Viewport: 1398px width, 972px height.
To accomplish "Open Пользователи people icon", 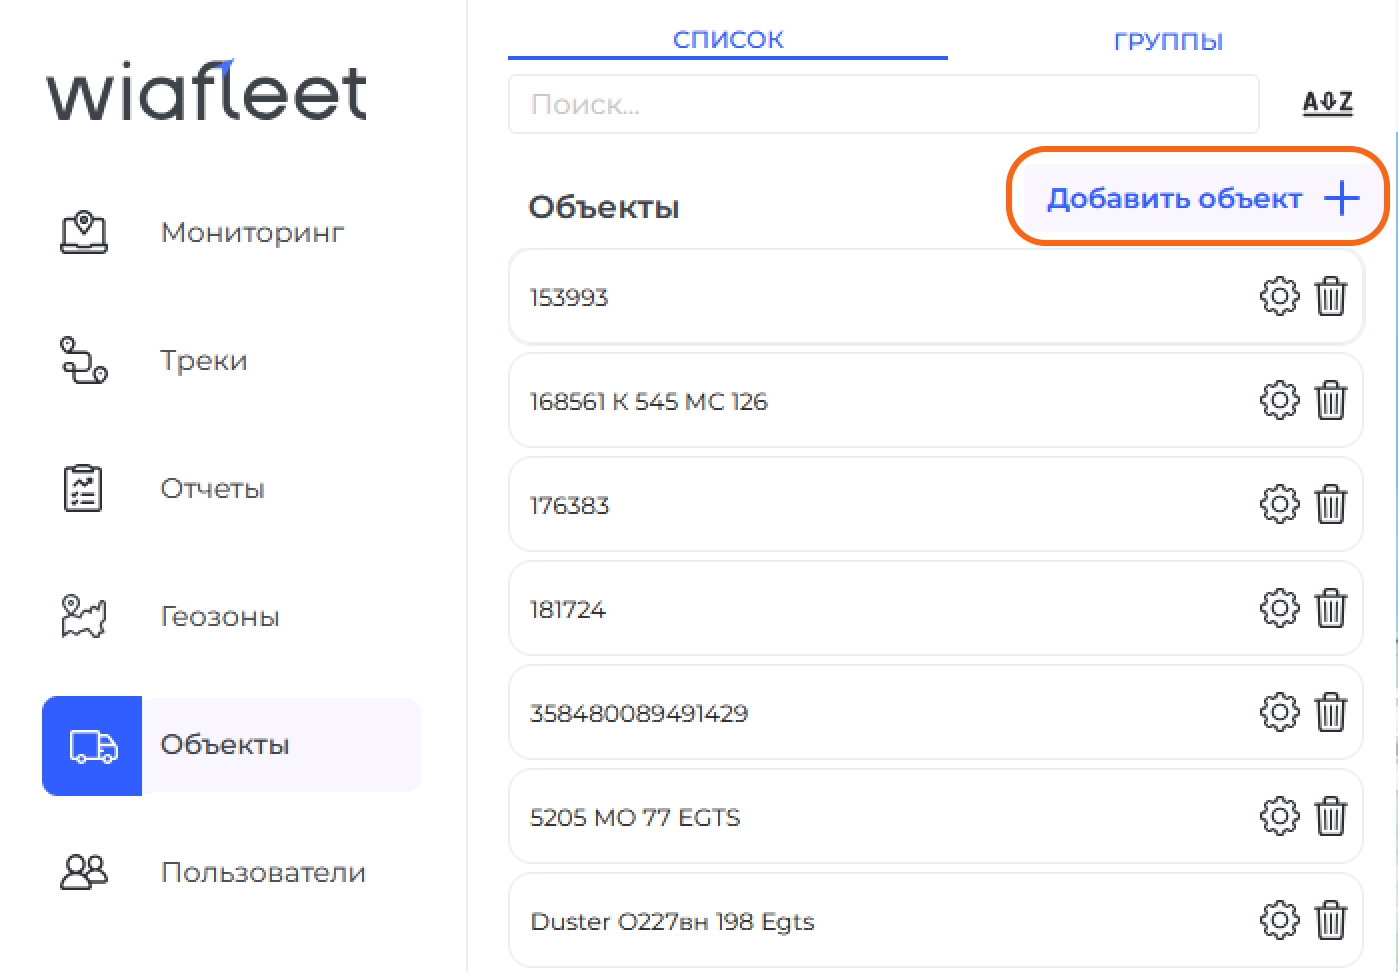I will tap(84, 872).
